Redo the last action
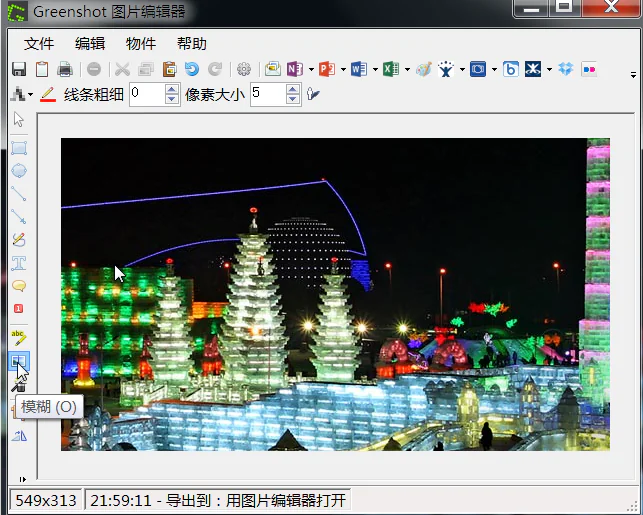 215,69
